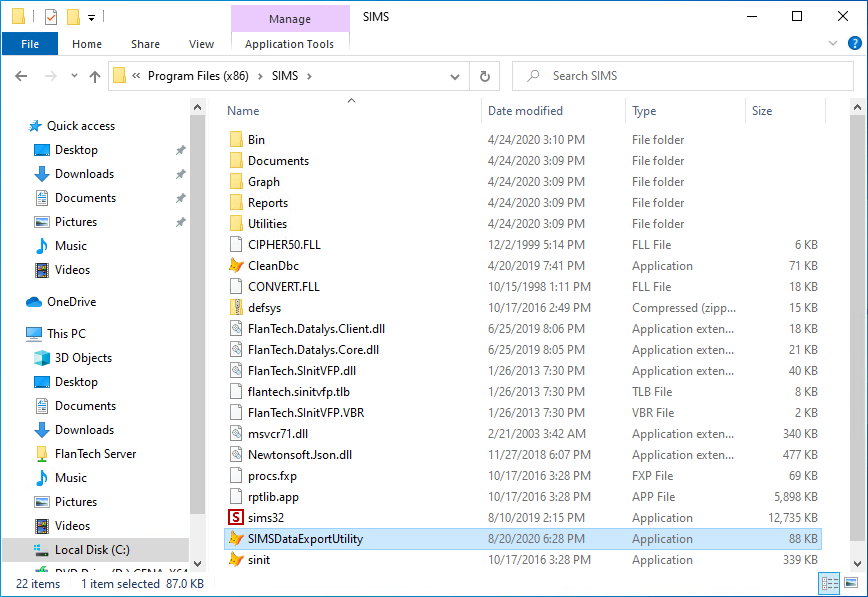Open address bar history dropdown
This screenshot has width=868, height=597.
point(454,76)
